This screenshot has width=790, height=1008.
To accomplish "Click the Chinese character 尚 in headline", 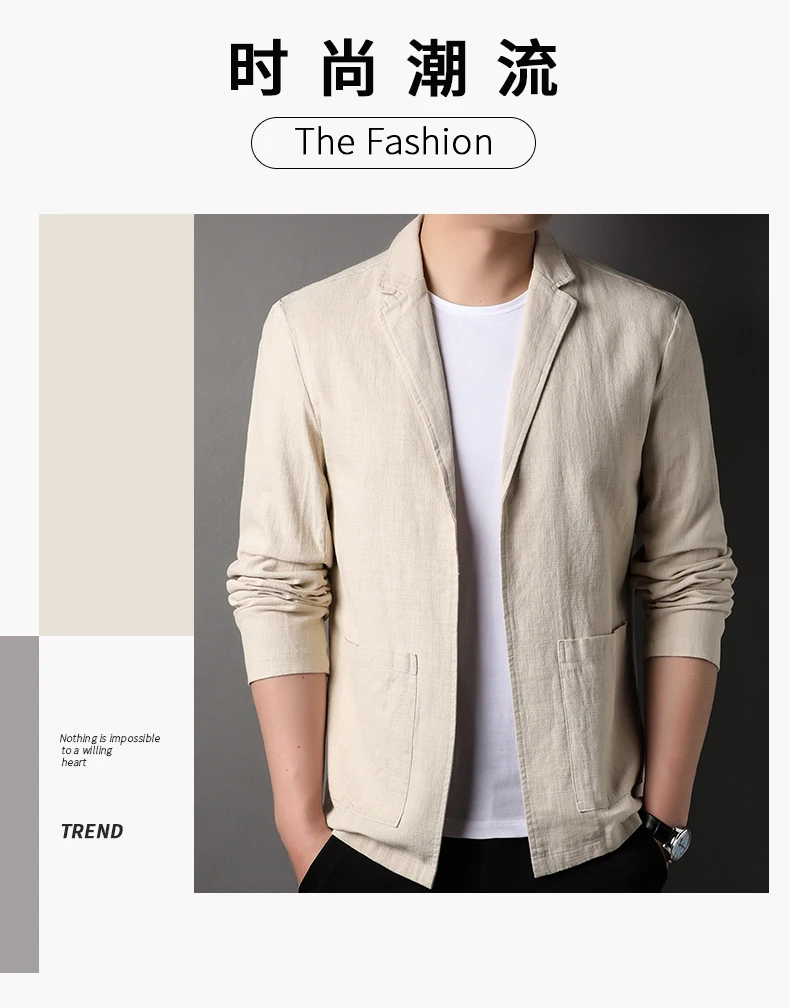I will [348, 68].
